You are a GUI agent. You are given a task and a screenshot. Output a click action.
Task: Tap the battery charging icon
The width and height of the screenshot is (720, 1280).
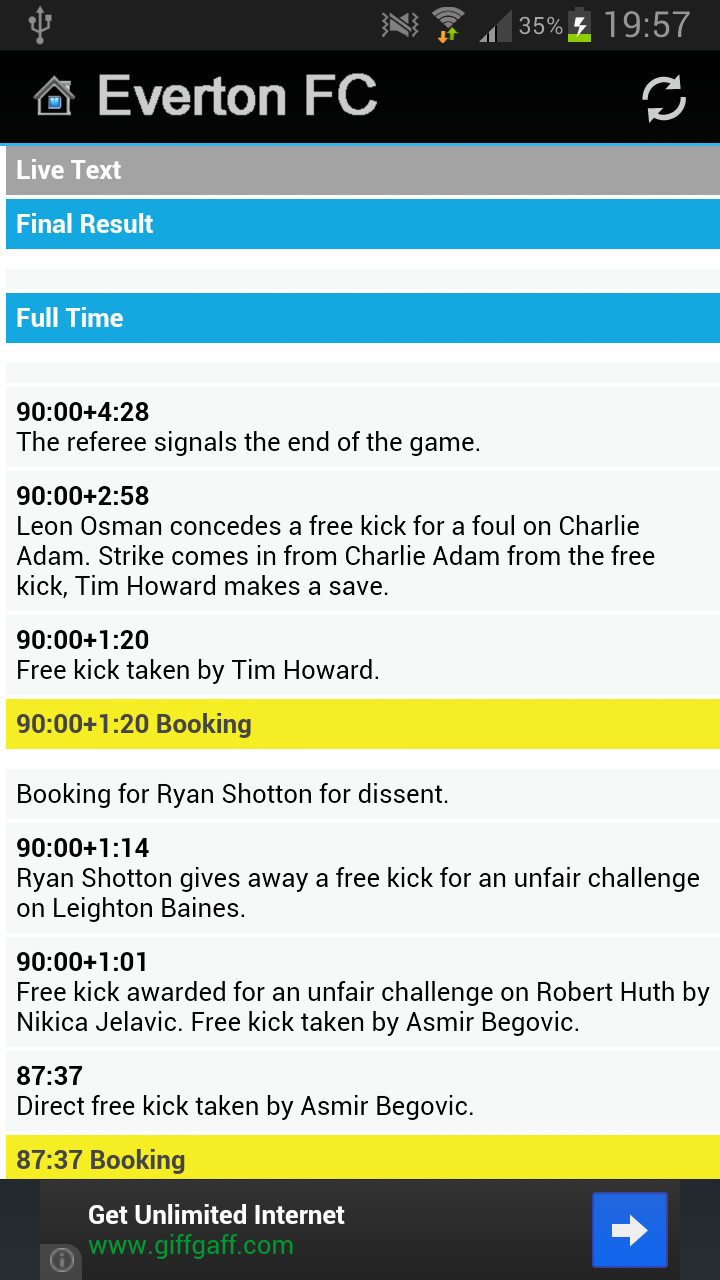tap(580, 25)
